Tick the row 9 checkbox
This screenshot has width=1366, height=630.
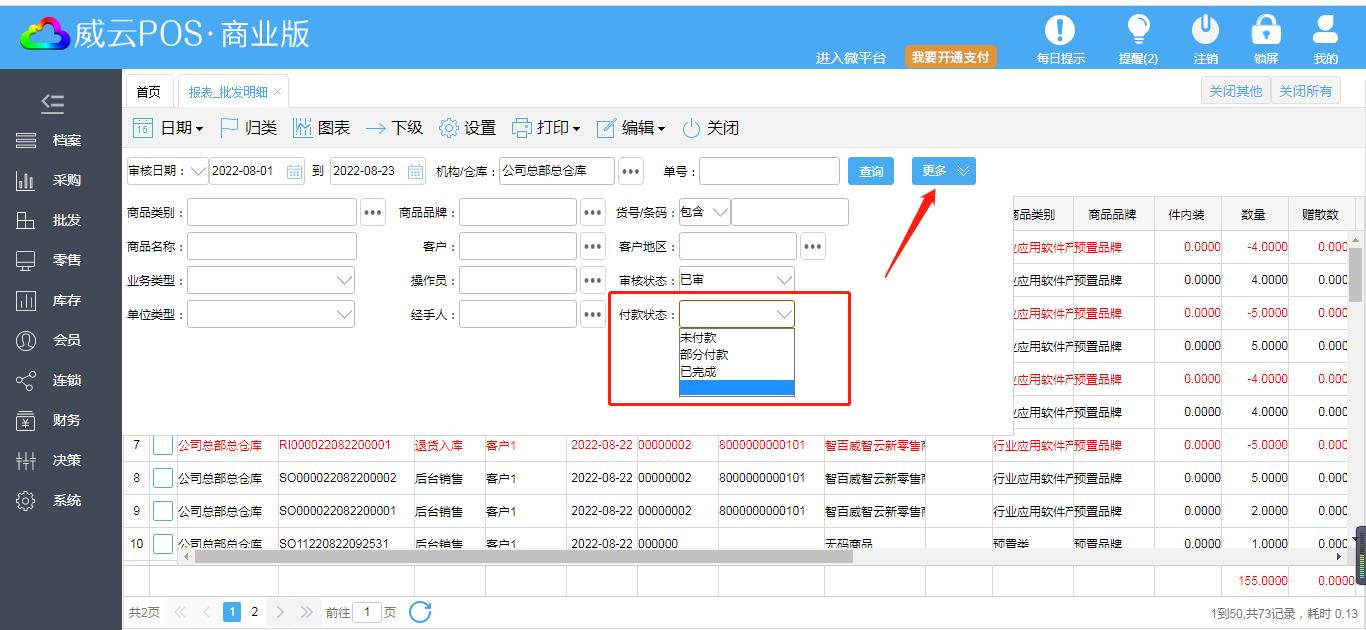[163, 511]
